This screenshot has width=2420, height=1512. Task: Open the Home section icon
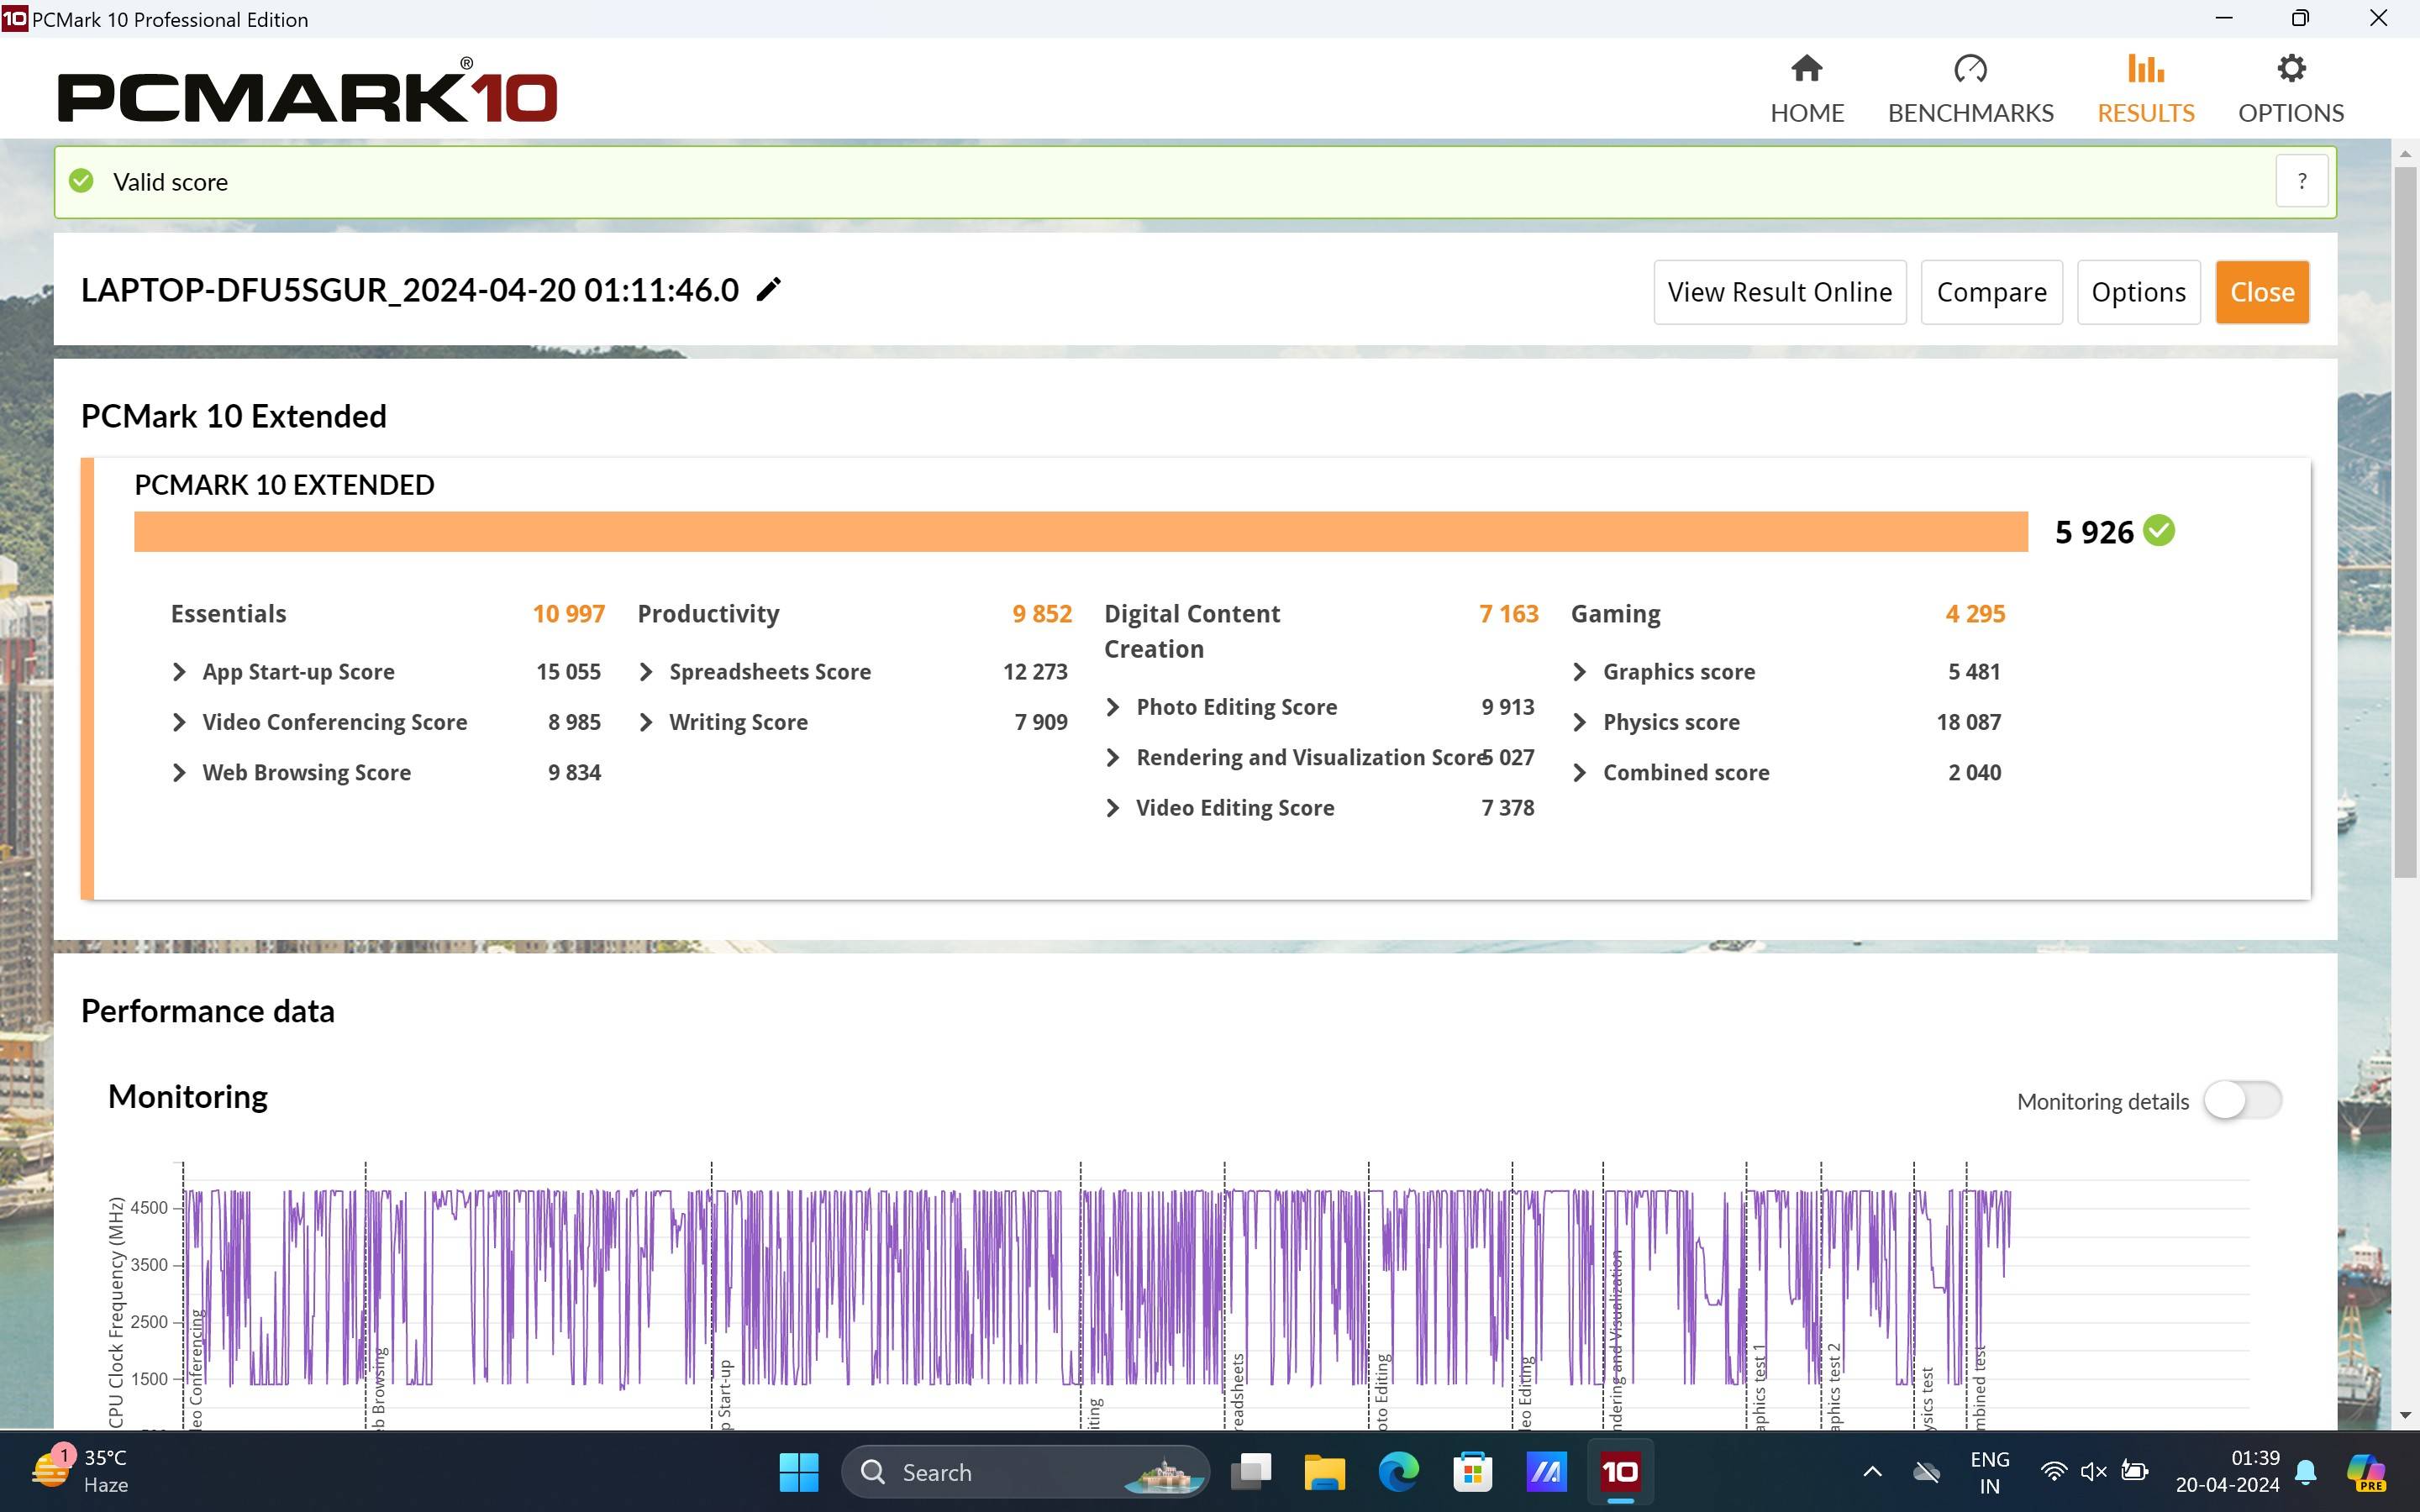[1806, 70]
